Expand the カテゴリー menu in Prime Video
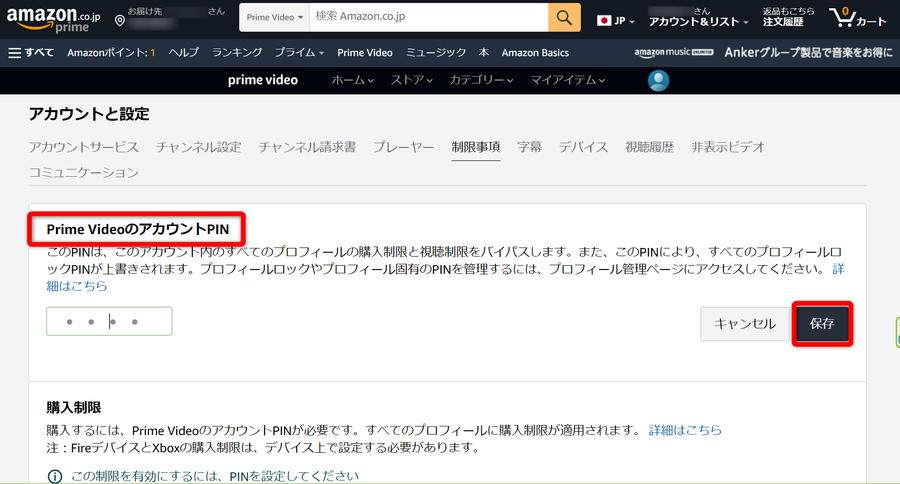The width and height of the screenshot is (900, 484). click(x=481, y=80)
